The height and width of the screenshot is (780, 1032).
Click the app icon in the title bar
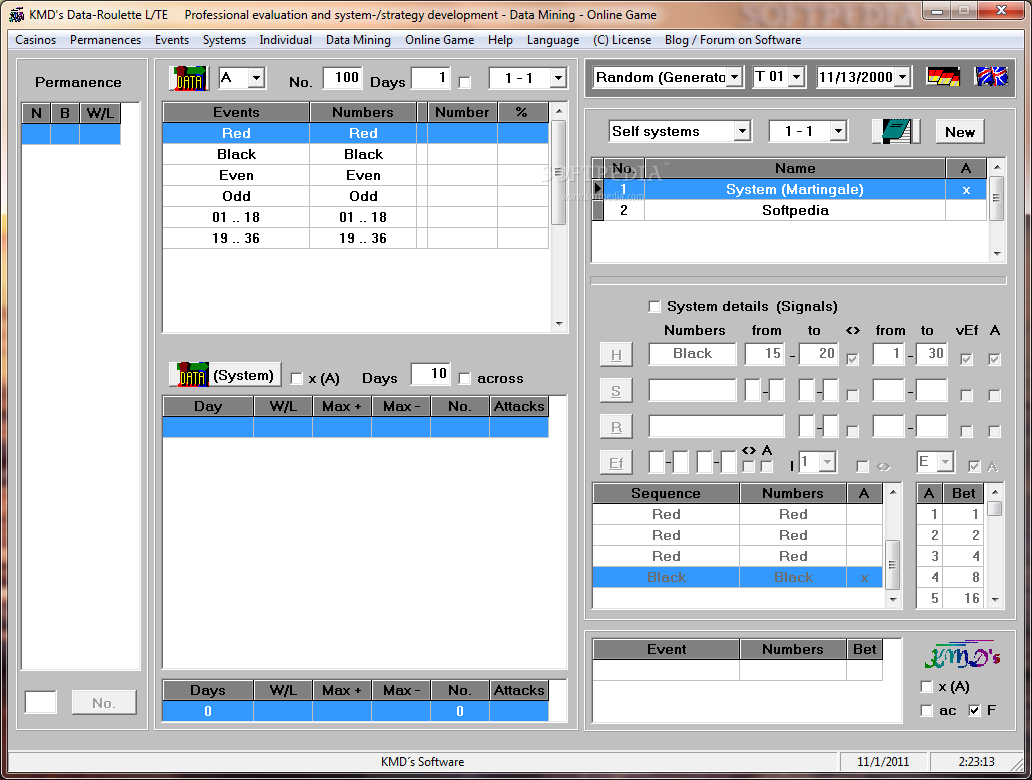[x=16, y=14]
